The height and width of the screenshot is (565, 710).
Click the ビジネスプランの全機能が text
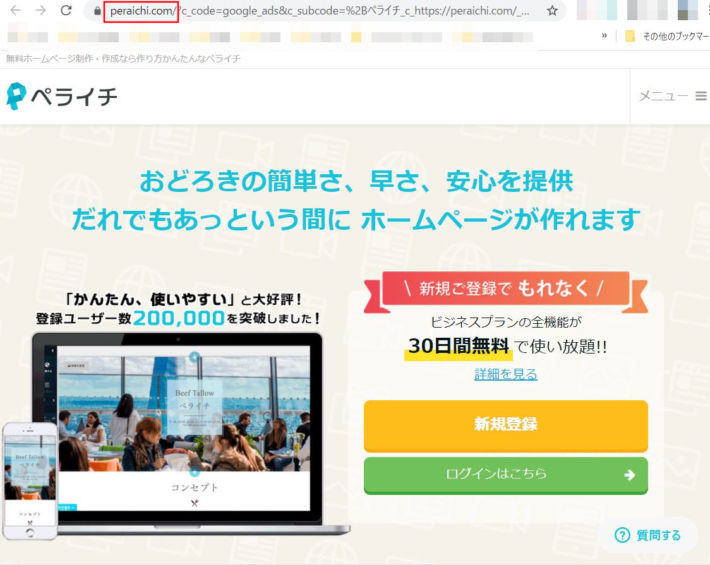(x=506, y=322)
